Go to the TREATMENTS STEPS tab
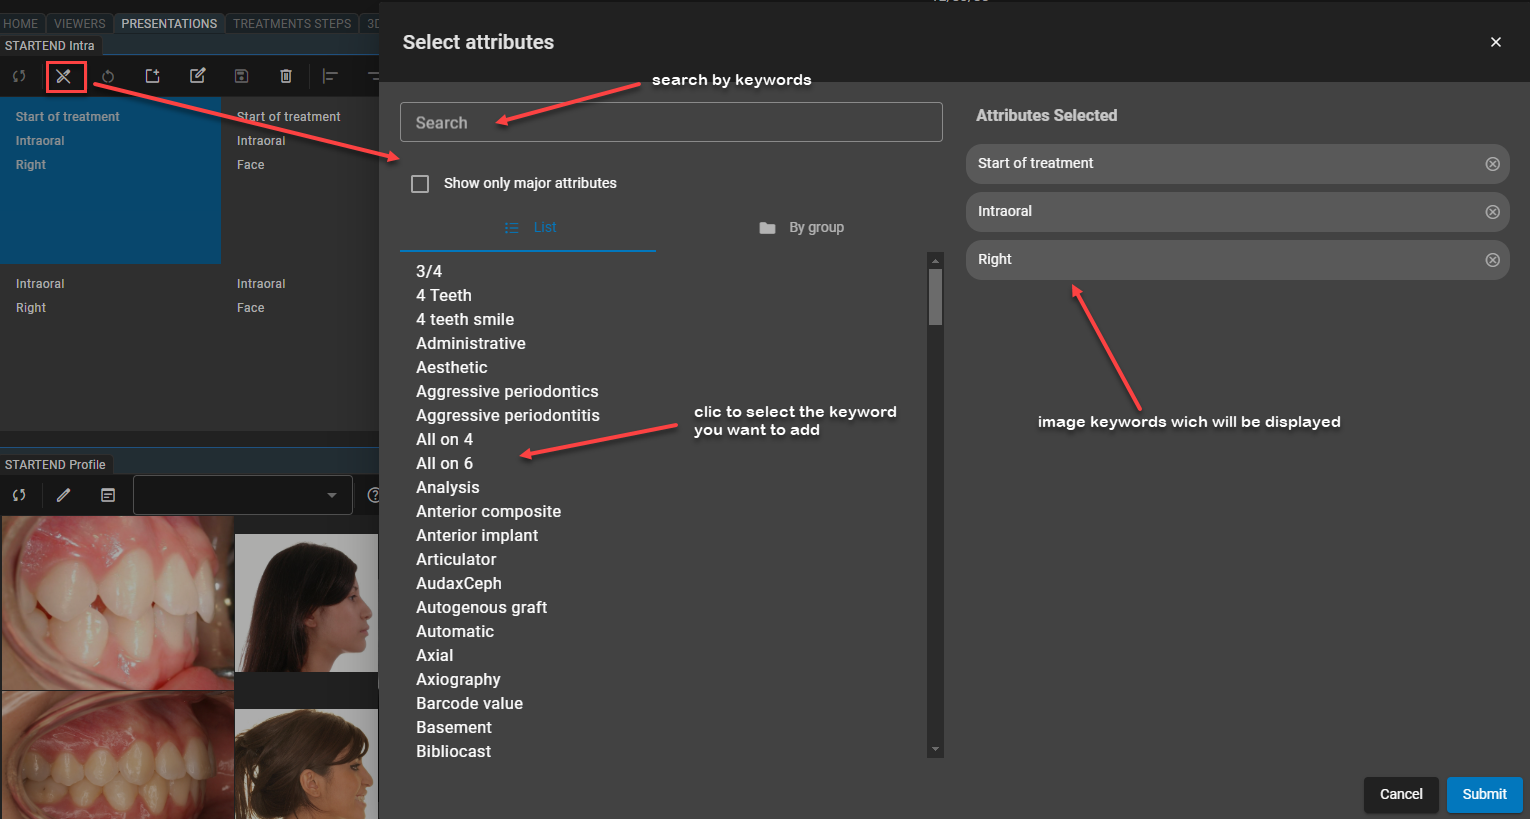1530x819 pixels. 292,23
